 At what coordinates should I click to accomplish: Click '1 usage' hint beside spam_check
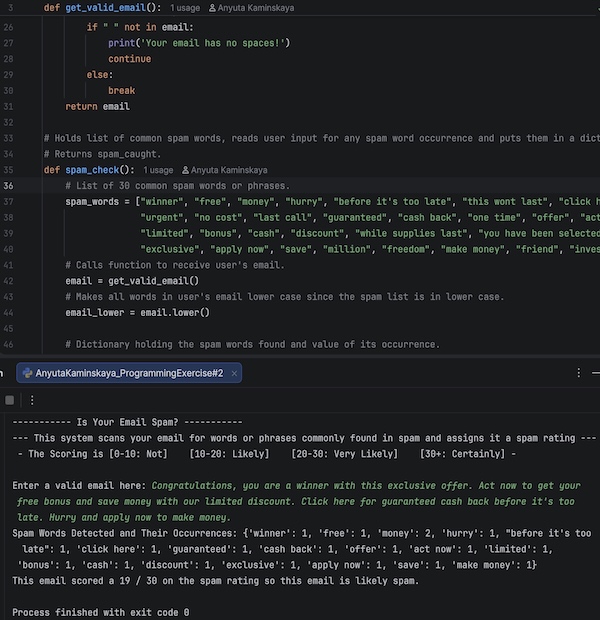click(158, 170)
